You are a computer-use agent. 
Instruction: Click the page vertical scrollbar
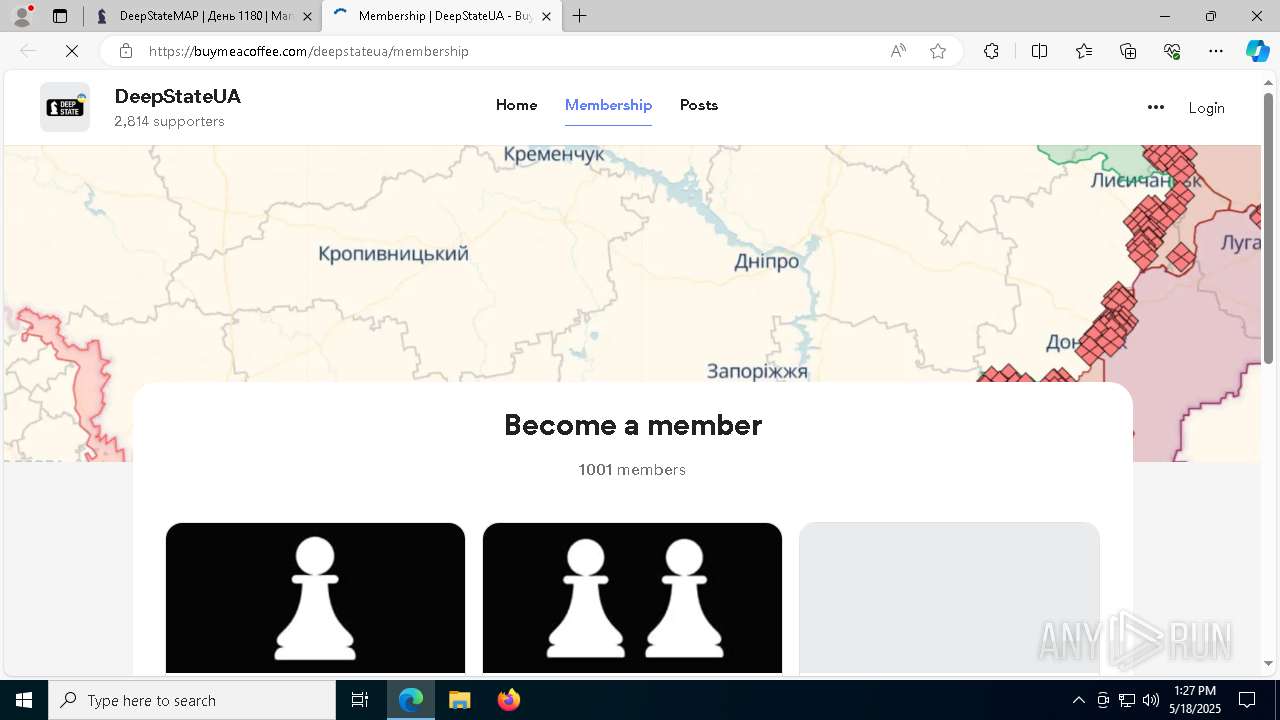point(1269,228)
